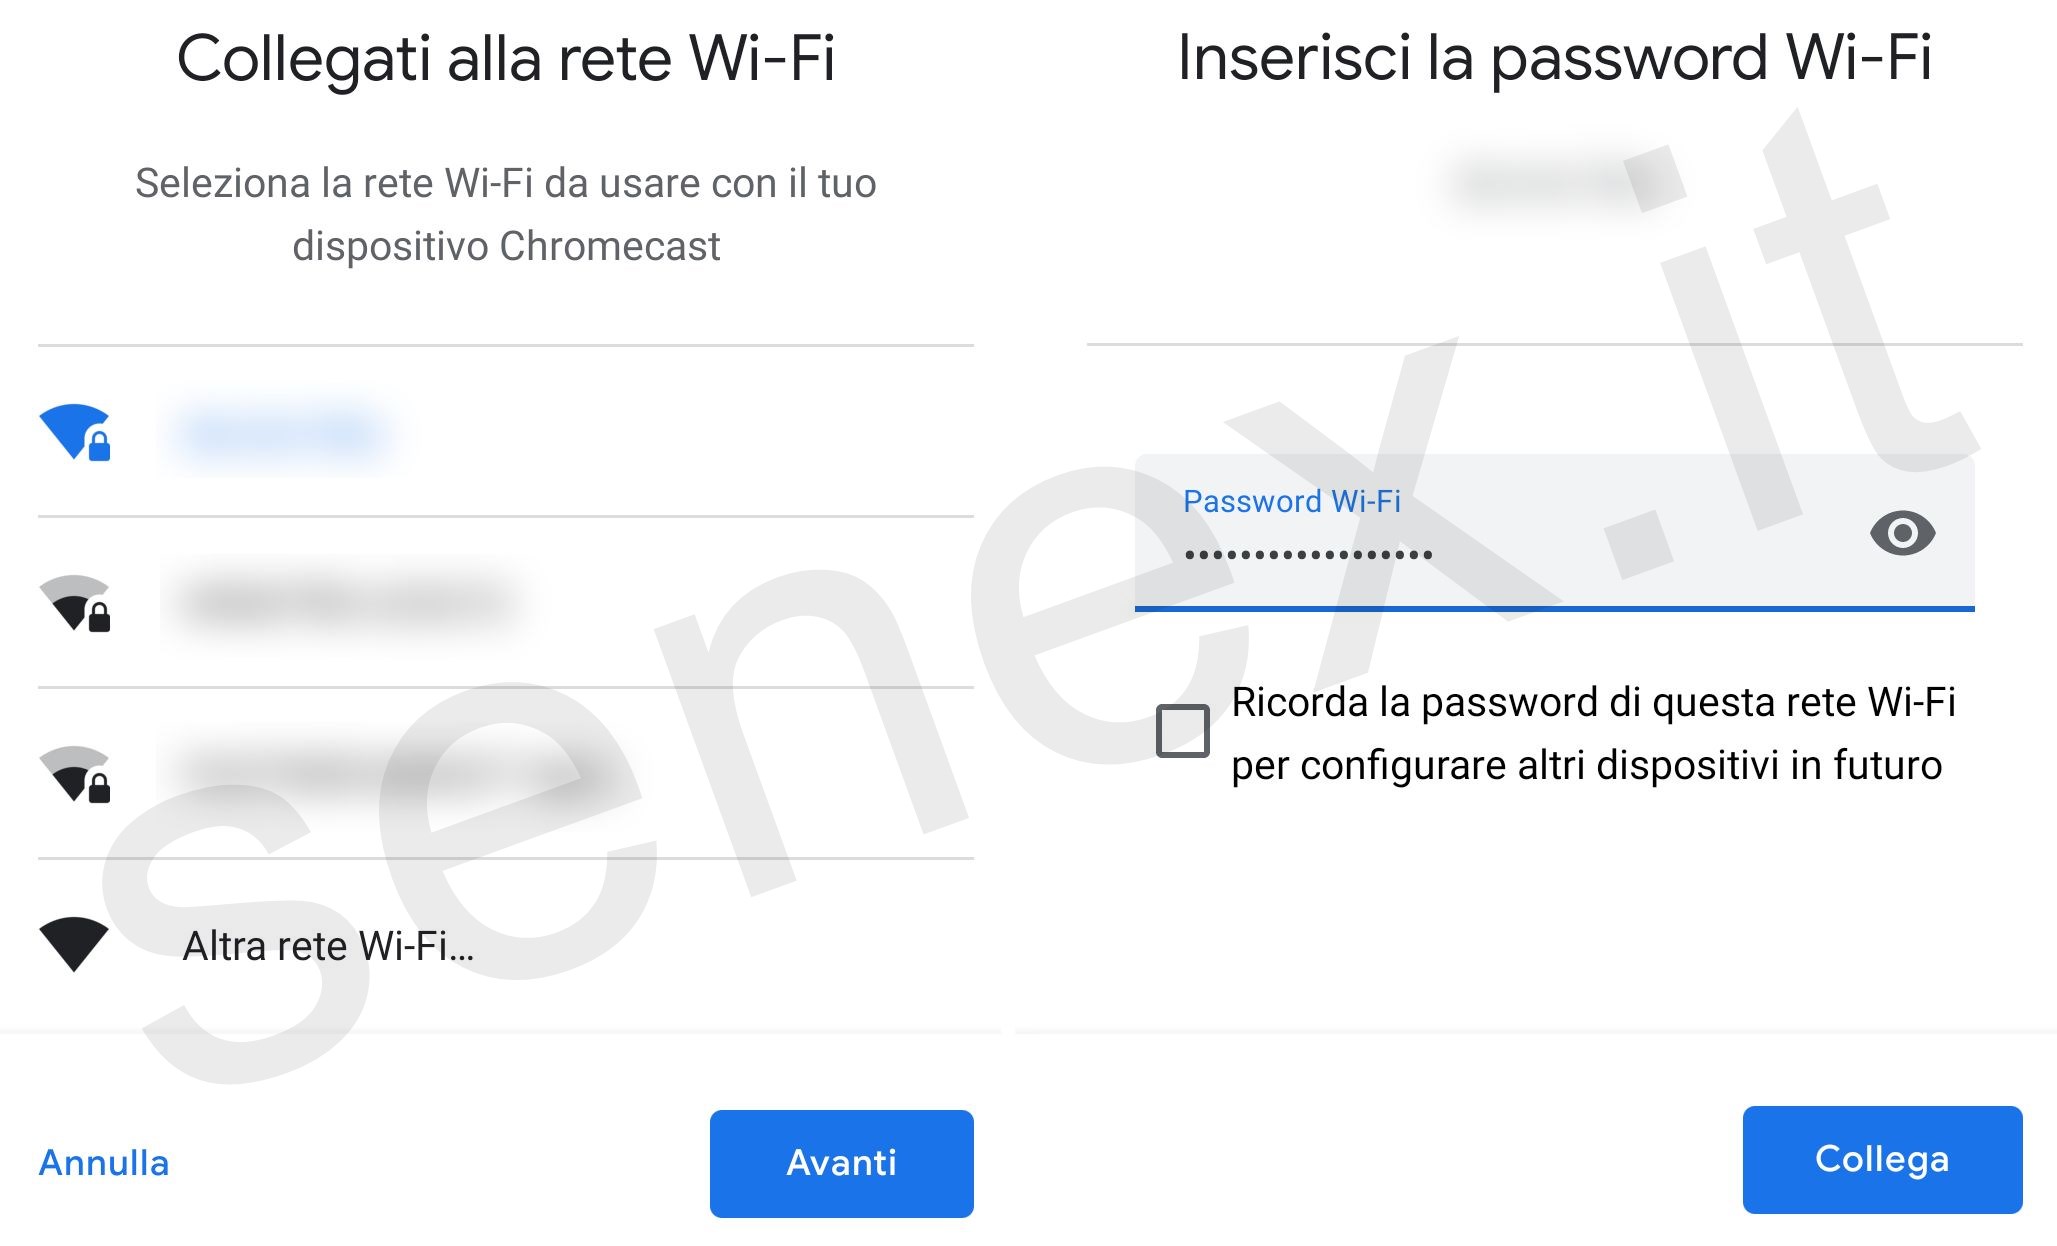
Task: Select the second blurred network name
Action: tap(350, 602)
